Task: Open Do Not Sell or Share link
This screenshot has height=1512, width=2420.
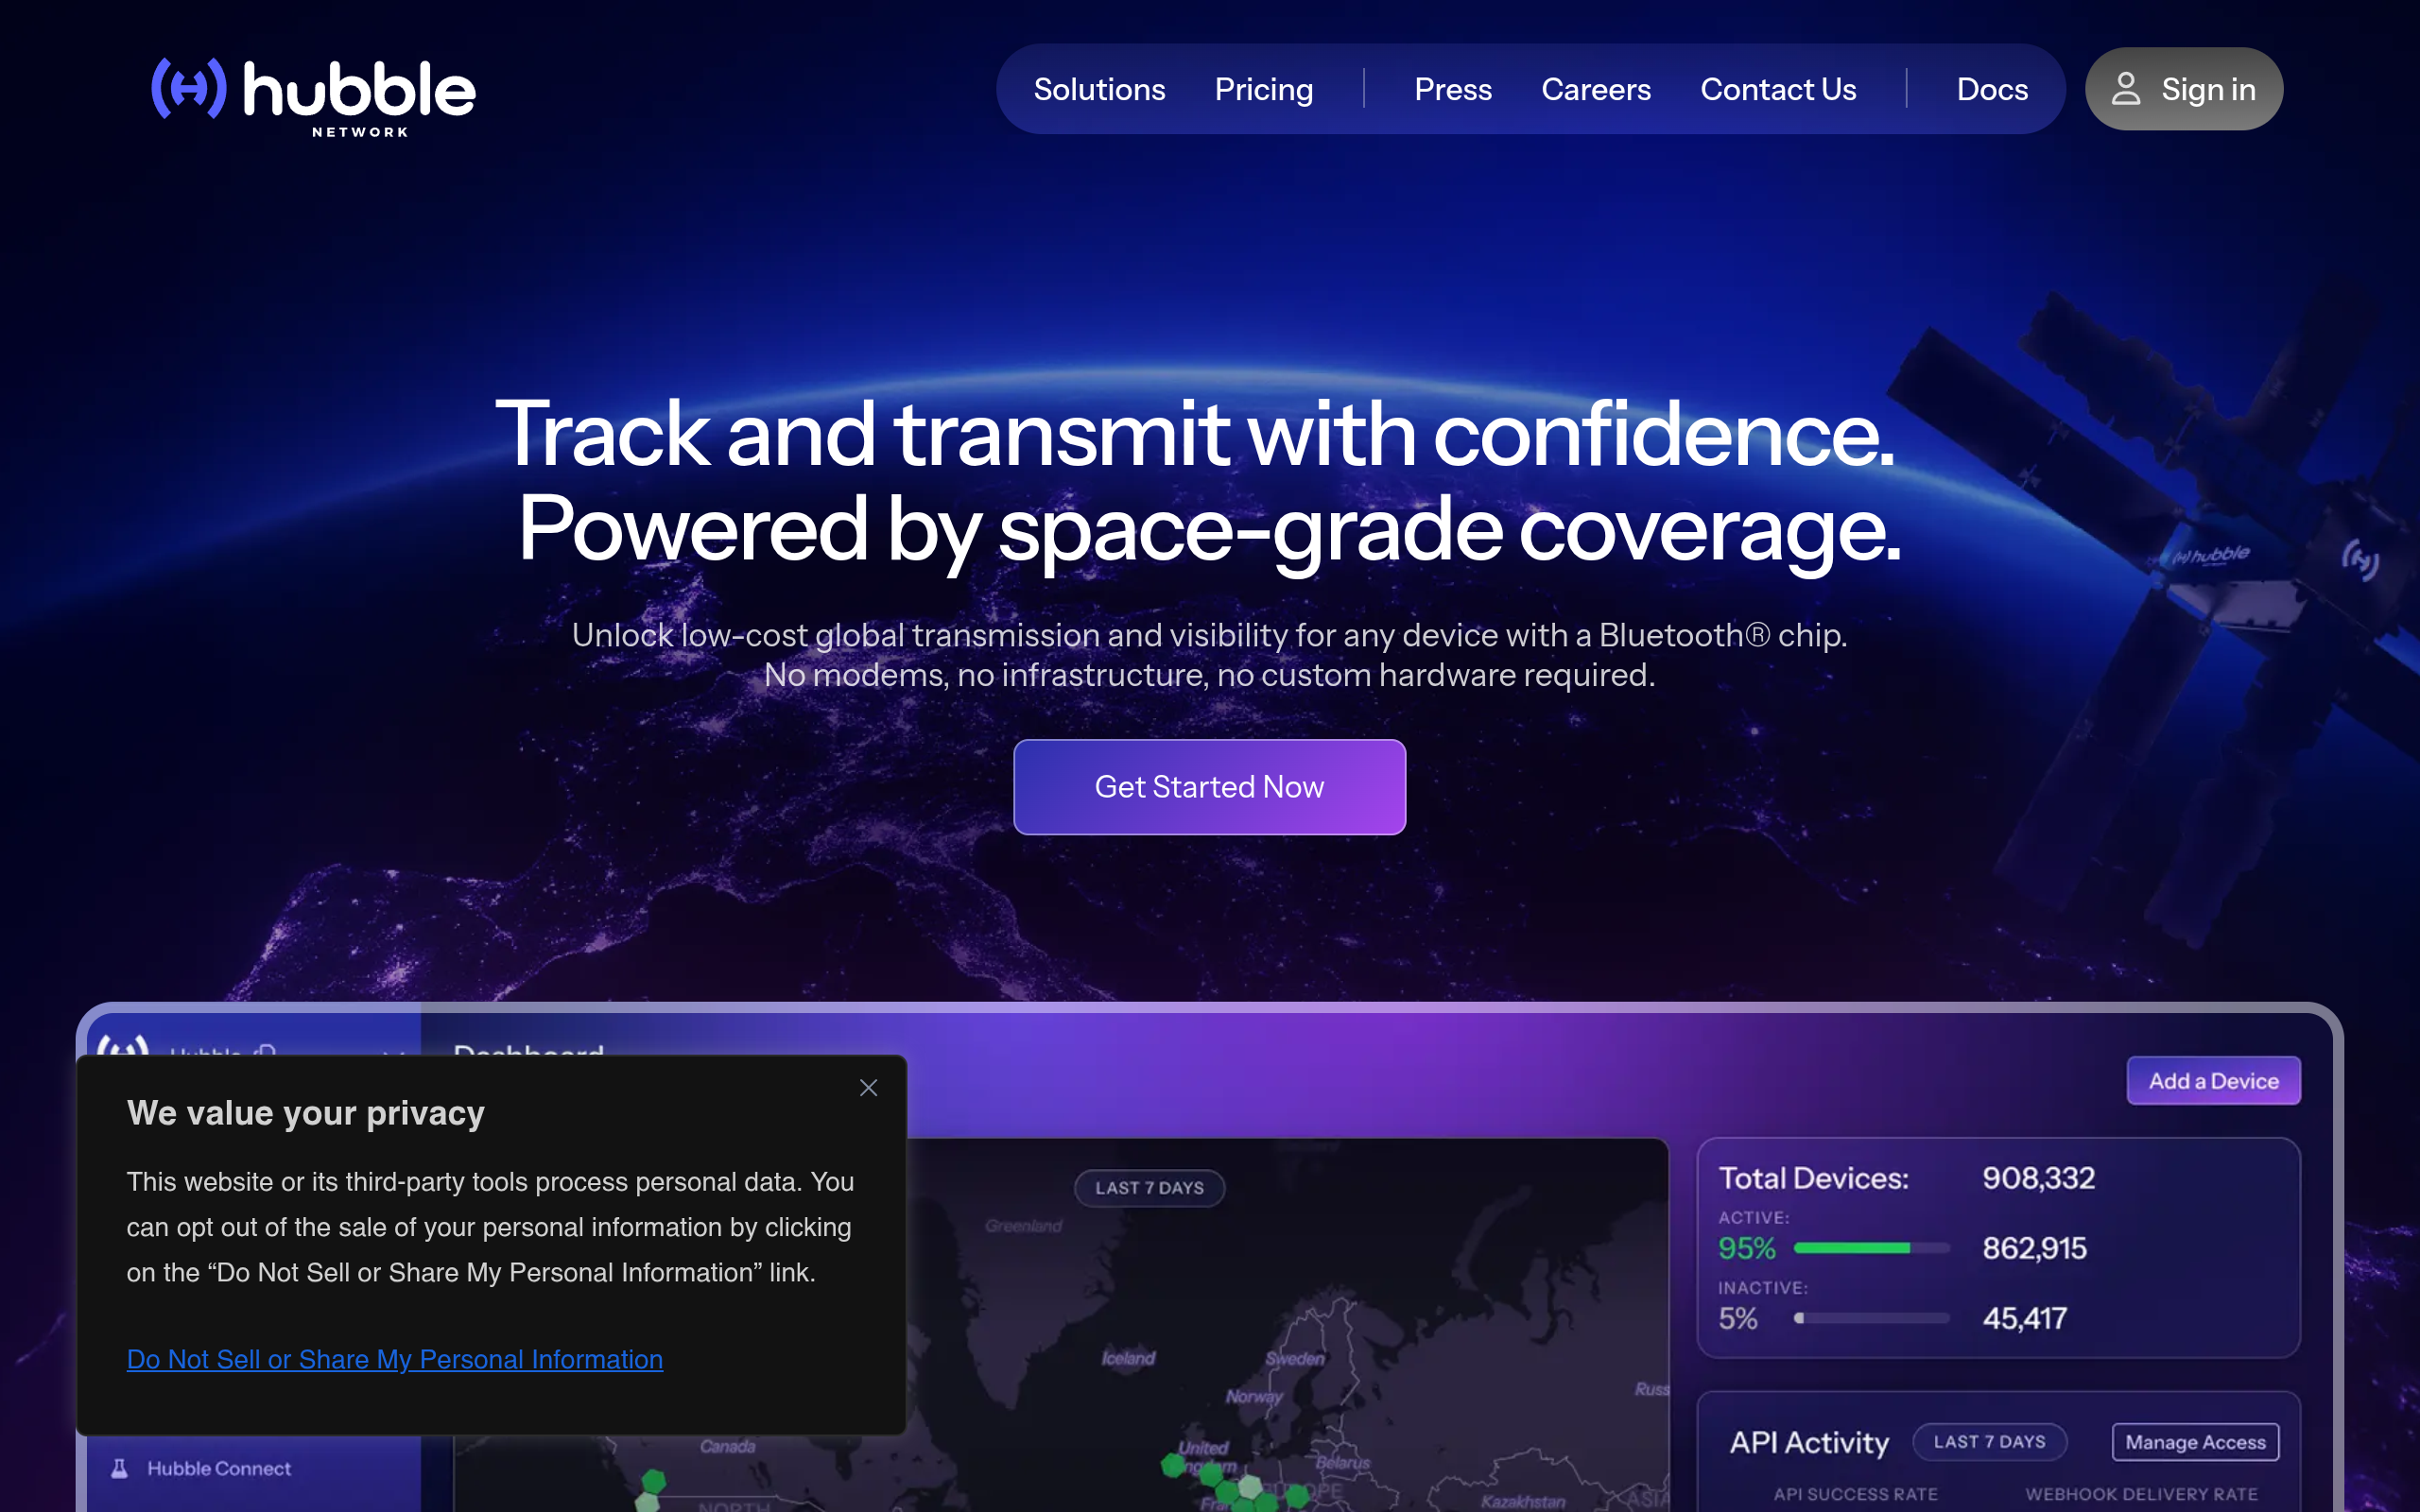Action: click(395, 1359)
